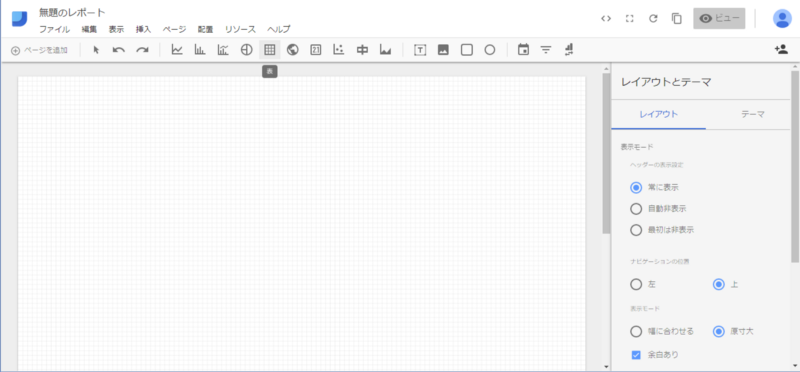Insert a bar chart
This screenshot has height=372, width=800.
tap(200, 50)
